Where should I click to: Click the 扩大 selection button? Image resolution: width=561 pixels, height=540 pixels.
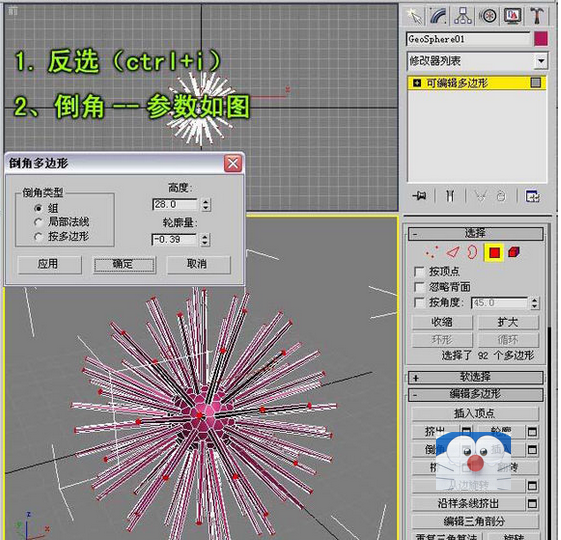(x=508, y=322)
